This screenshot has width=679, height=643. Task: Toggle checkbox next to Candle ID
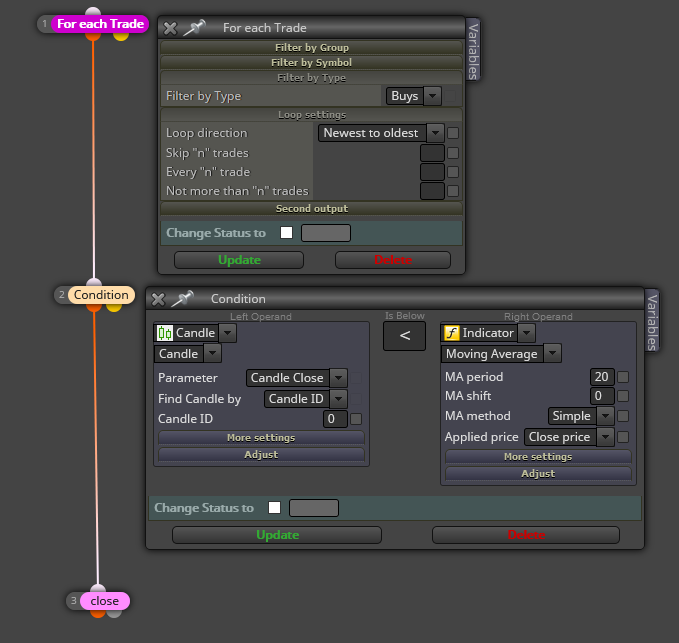point(356,419)
